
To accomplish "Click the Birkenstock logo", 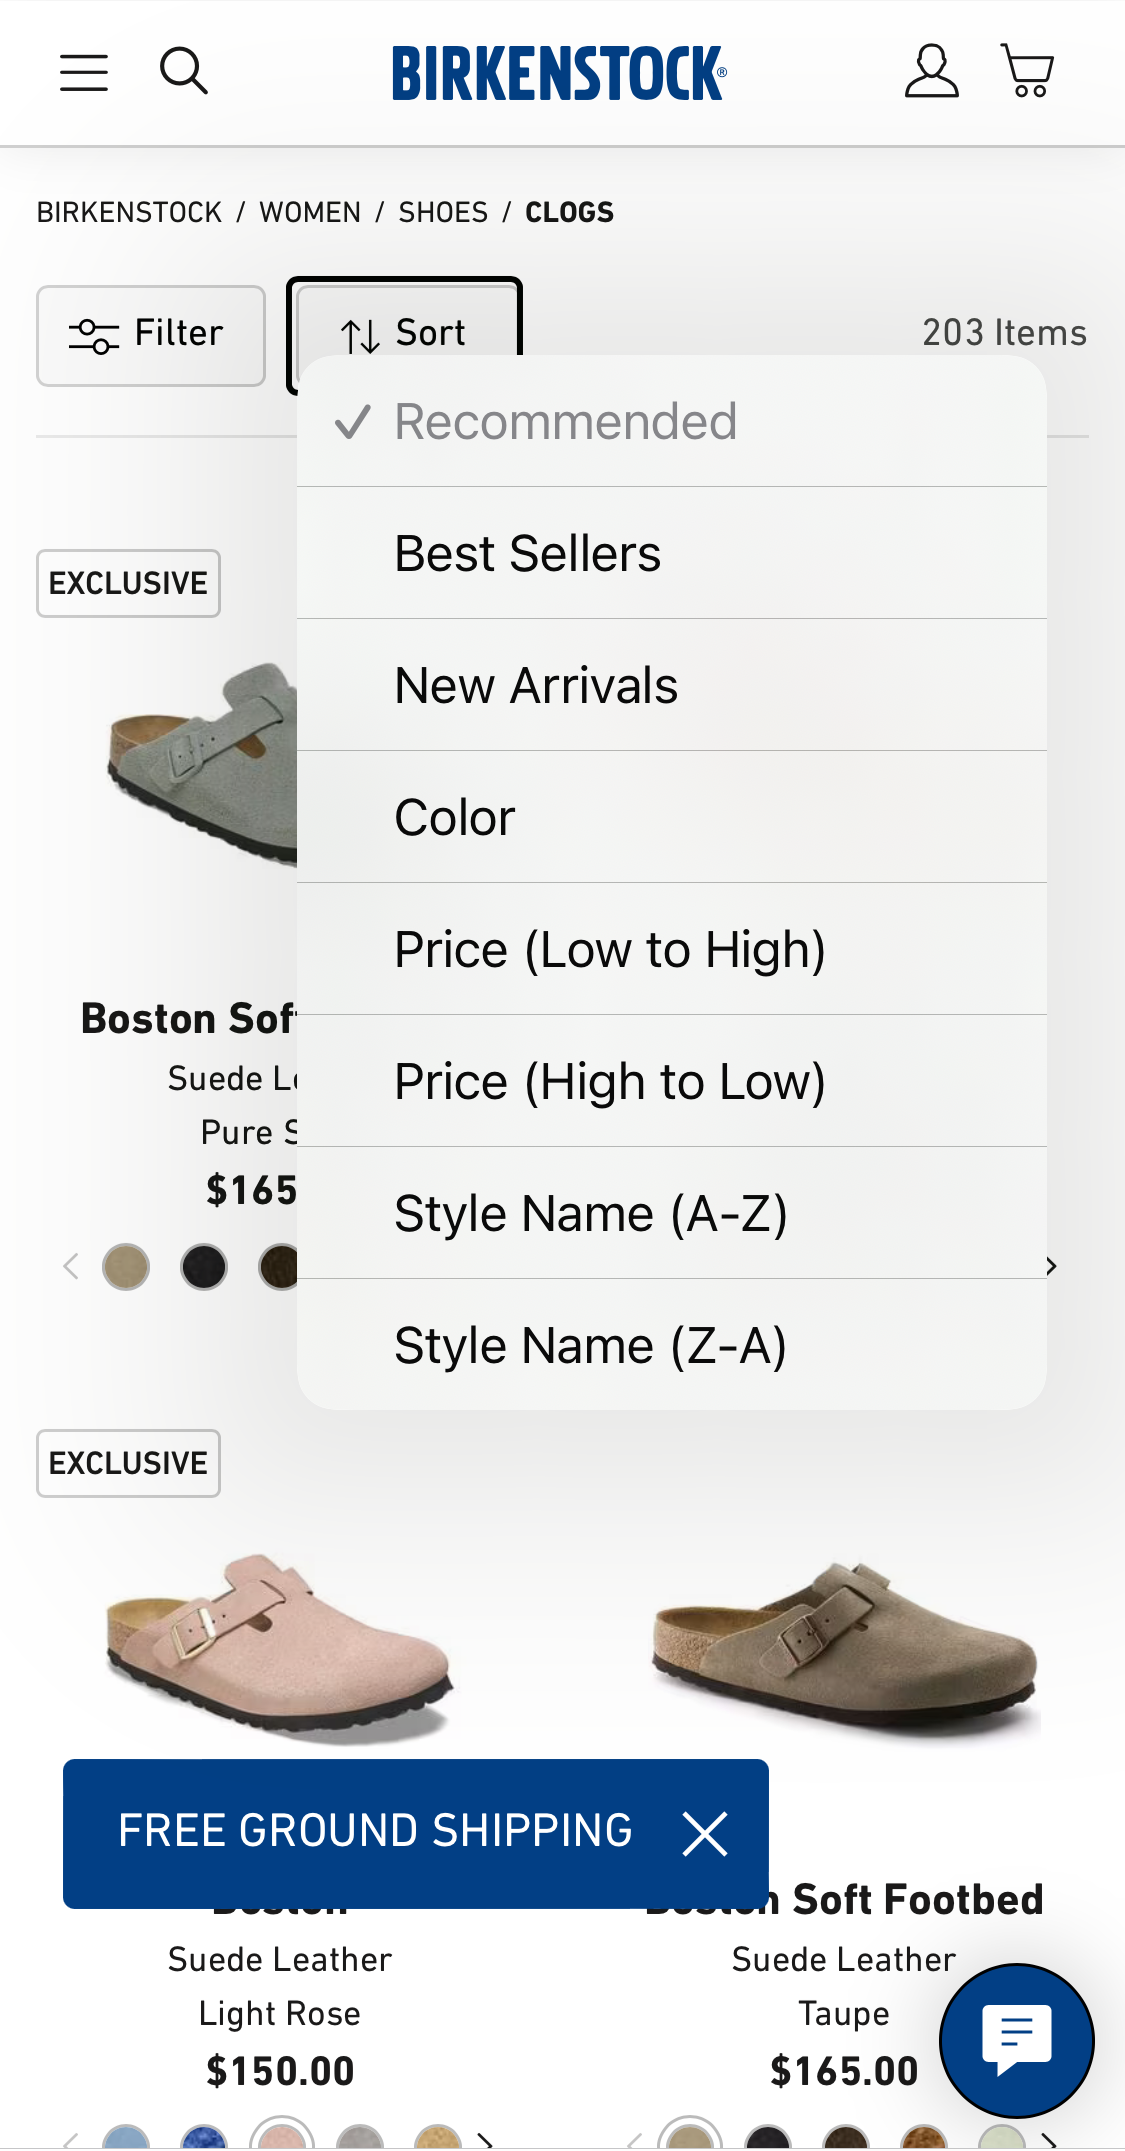I will pos(560,71).
